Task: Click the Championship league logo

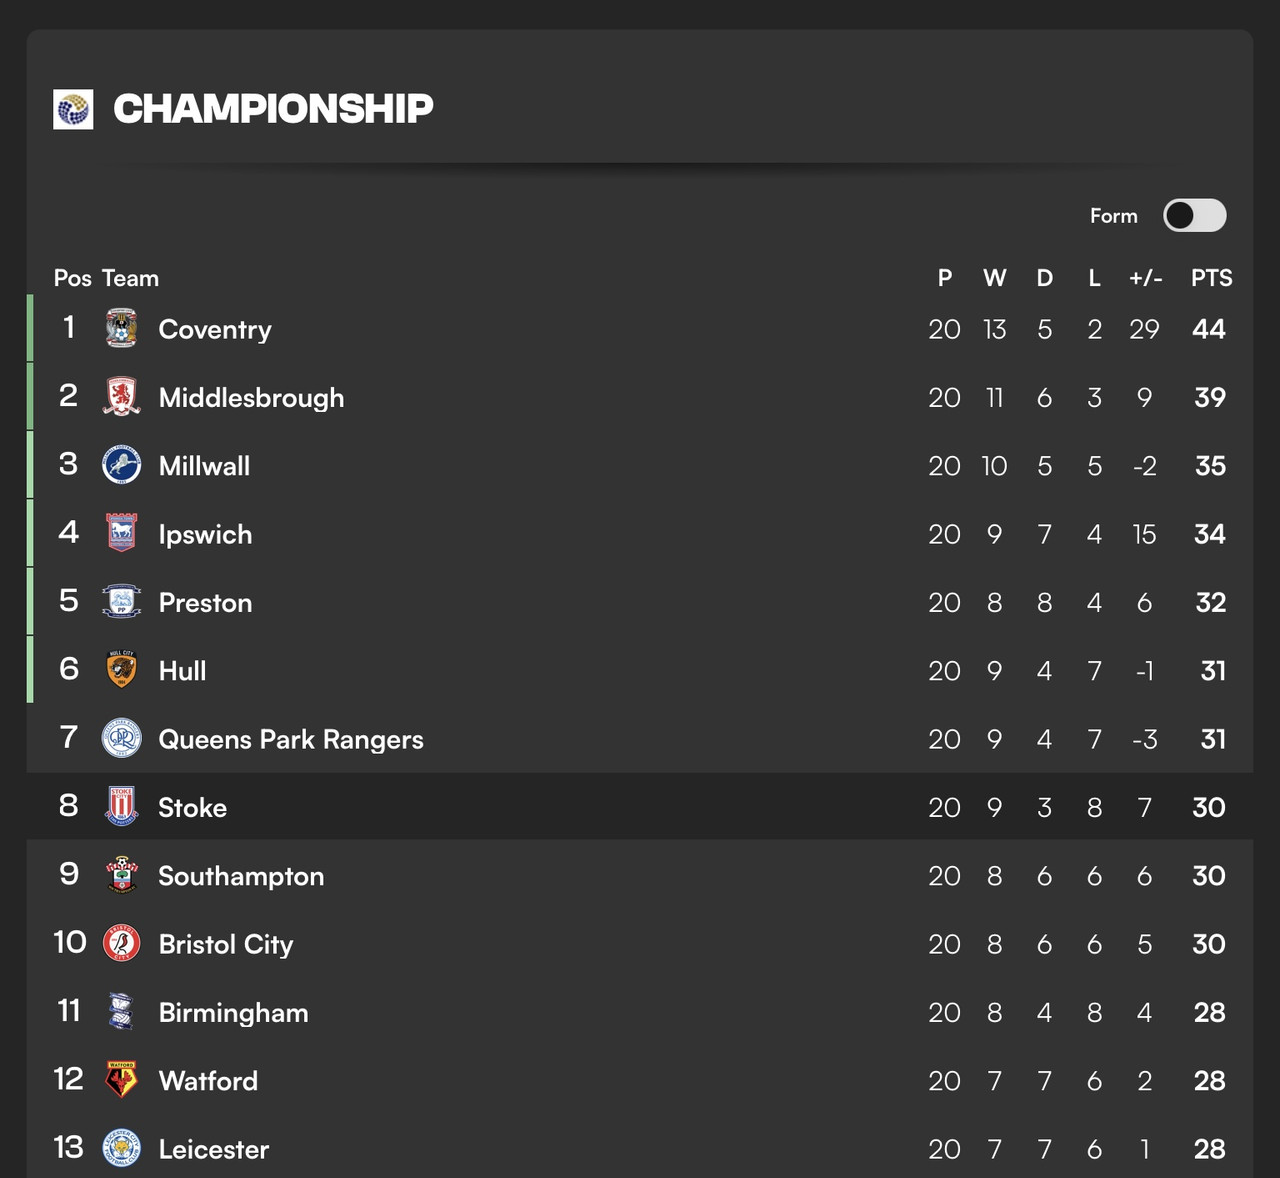Action: pyautogui.click(x=73, y=109)
